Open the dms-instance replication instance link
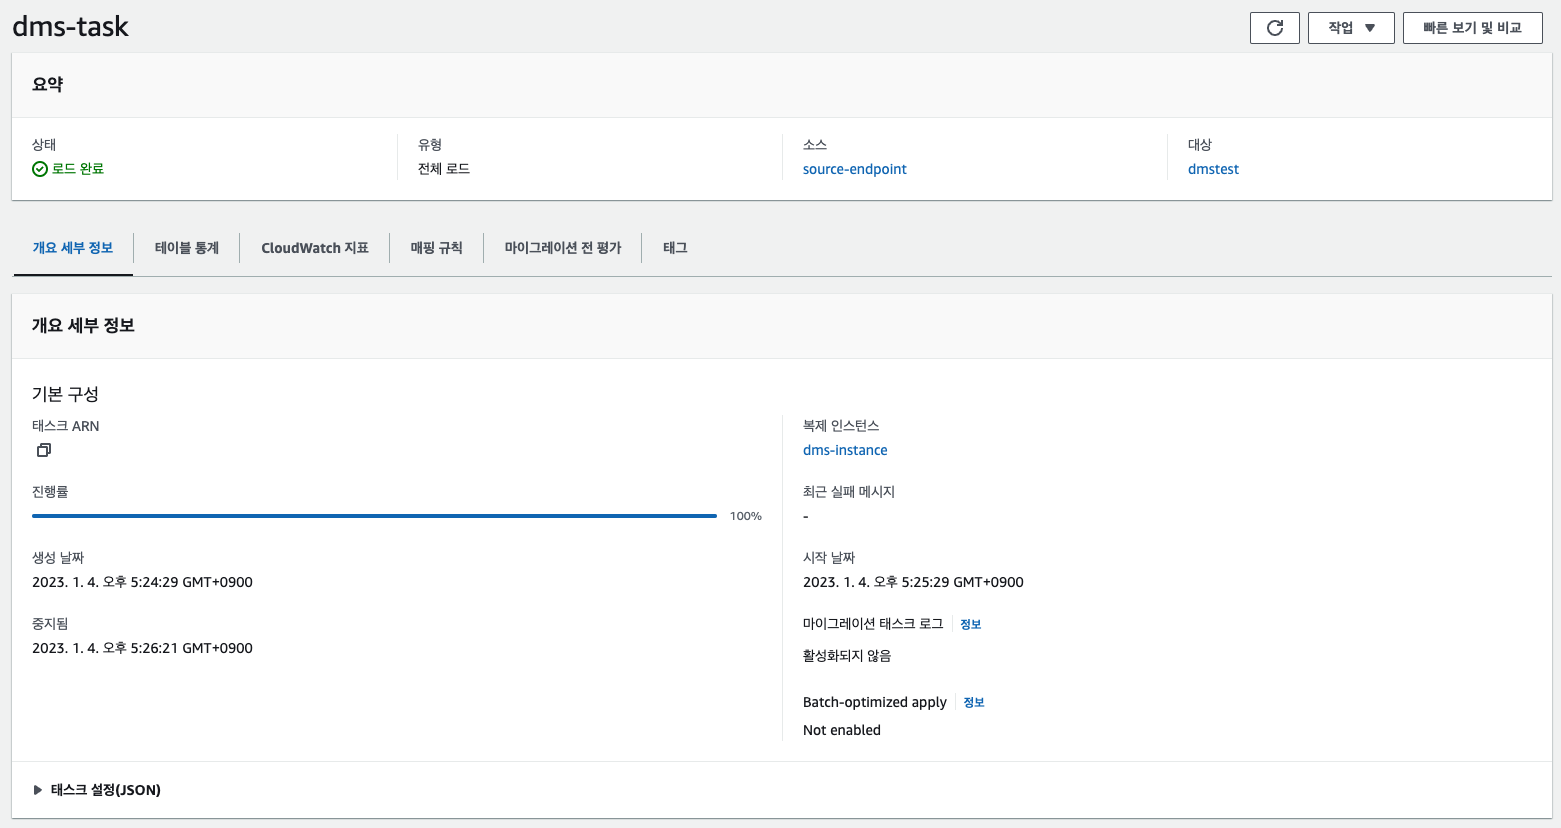1561x828 pixels. [845, 450]
